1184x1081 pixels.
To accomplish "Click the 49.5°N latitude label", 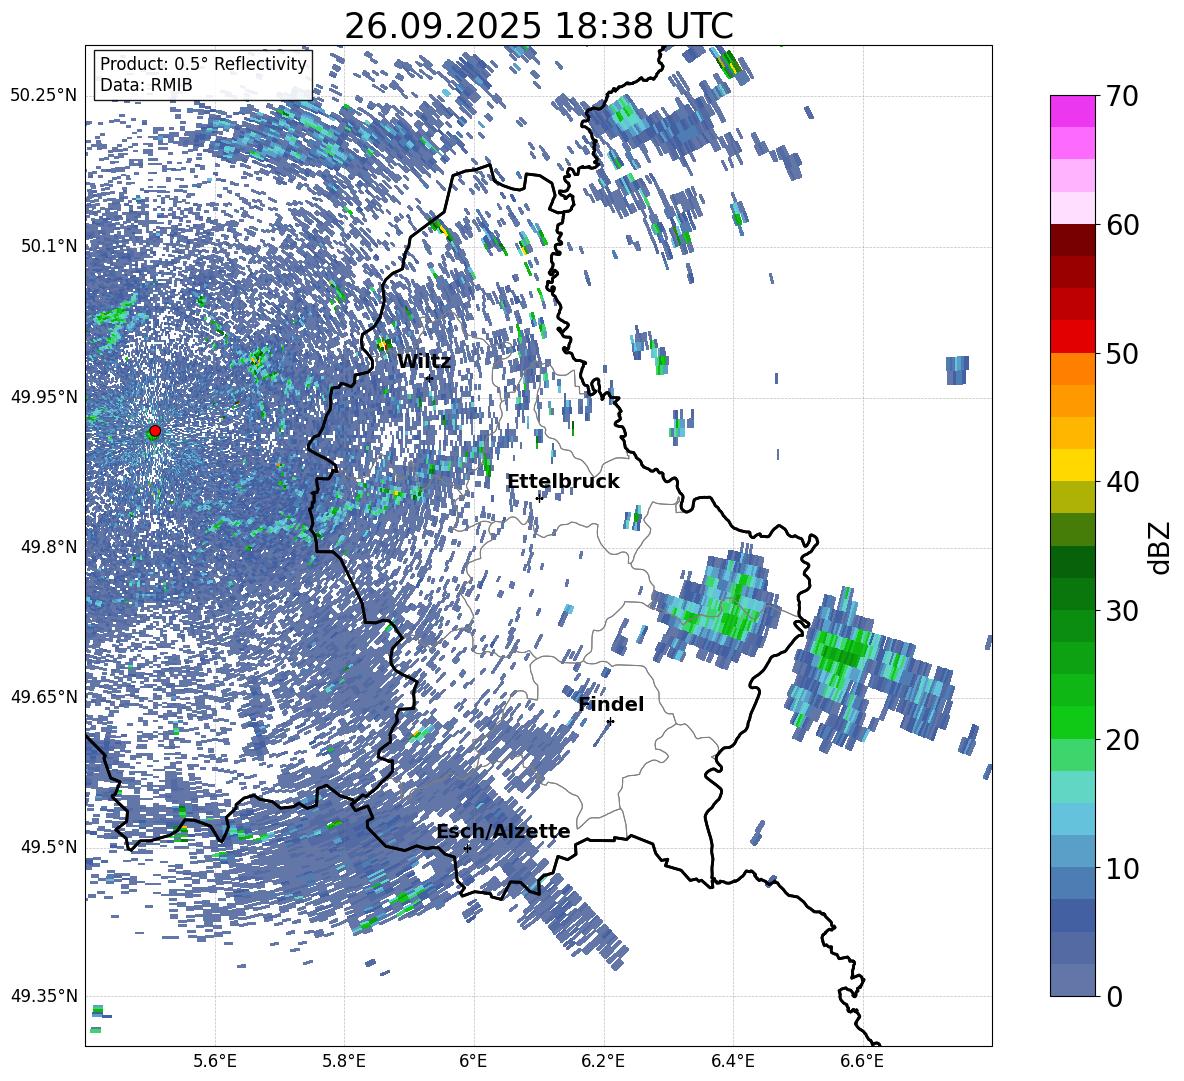I will click(x=48, y=846).
